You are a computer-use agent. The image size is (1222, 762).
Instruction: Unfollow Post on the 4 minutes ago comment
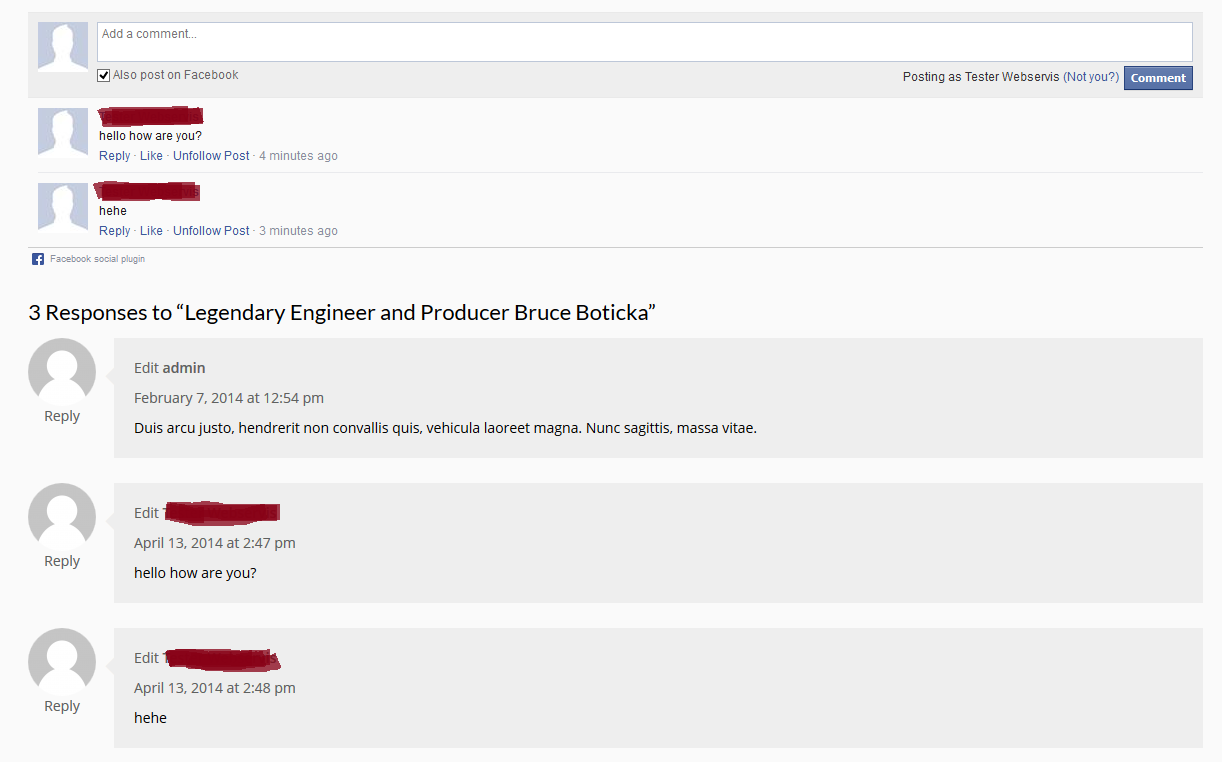pyautogui.click(x=211, y=156)
